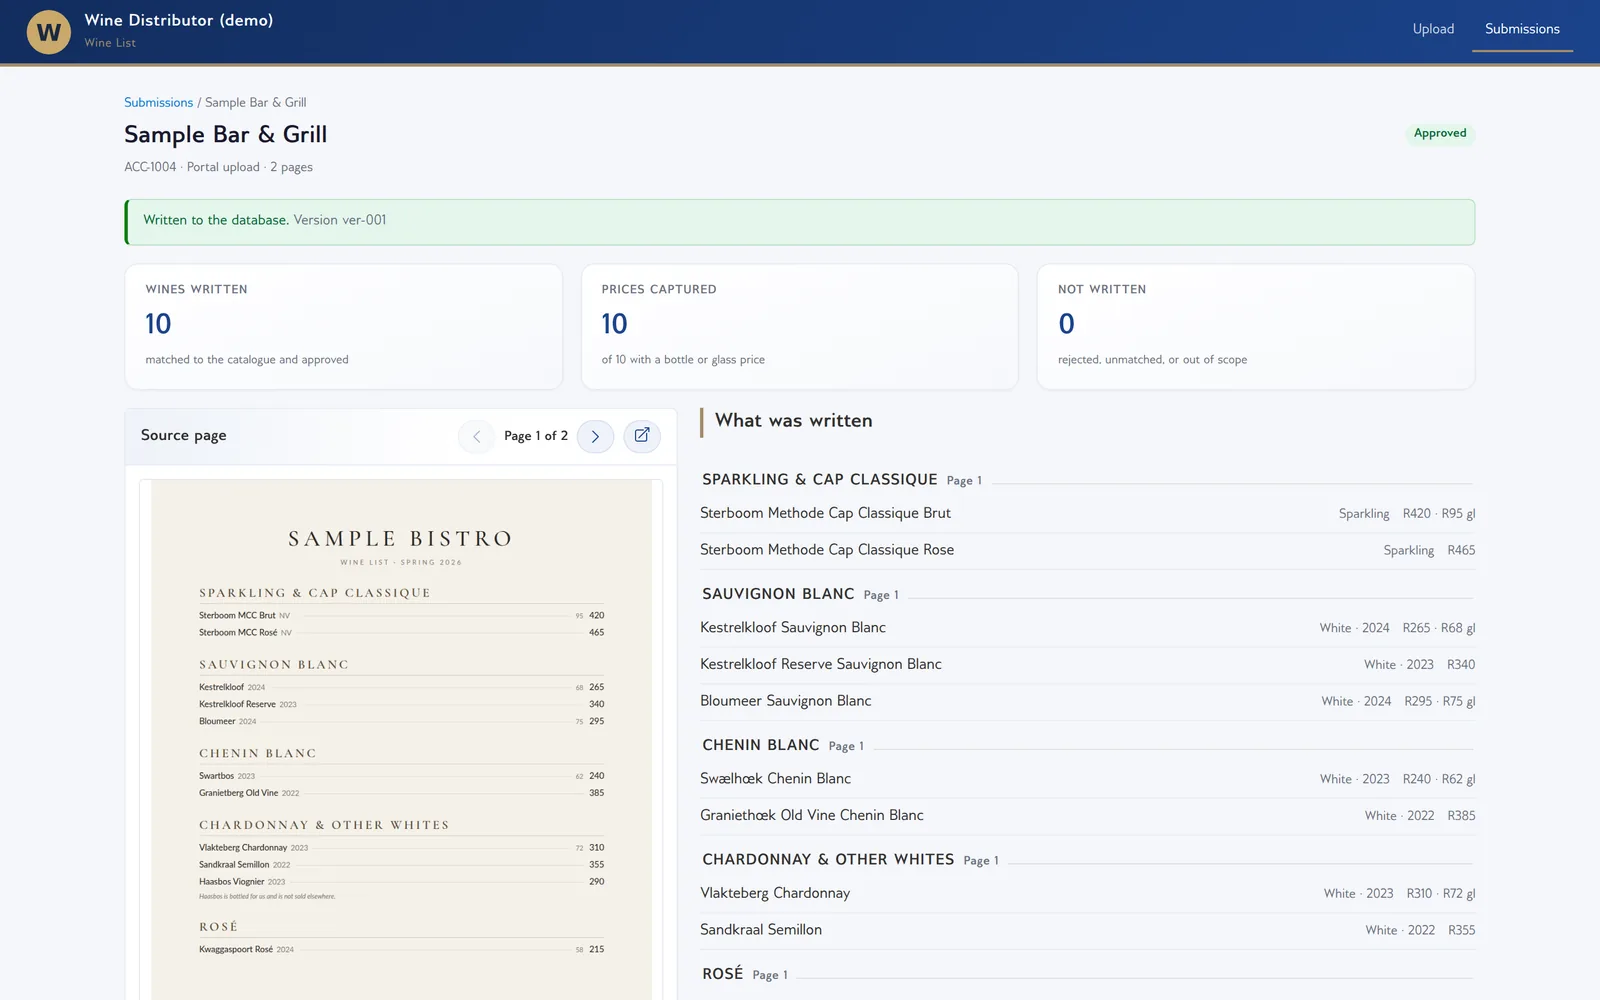This screenshot has width=1600, height=1000.
Task: Click the Not Written card
Action: 1256,326
